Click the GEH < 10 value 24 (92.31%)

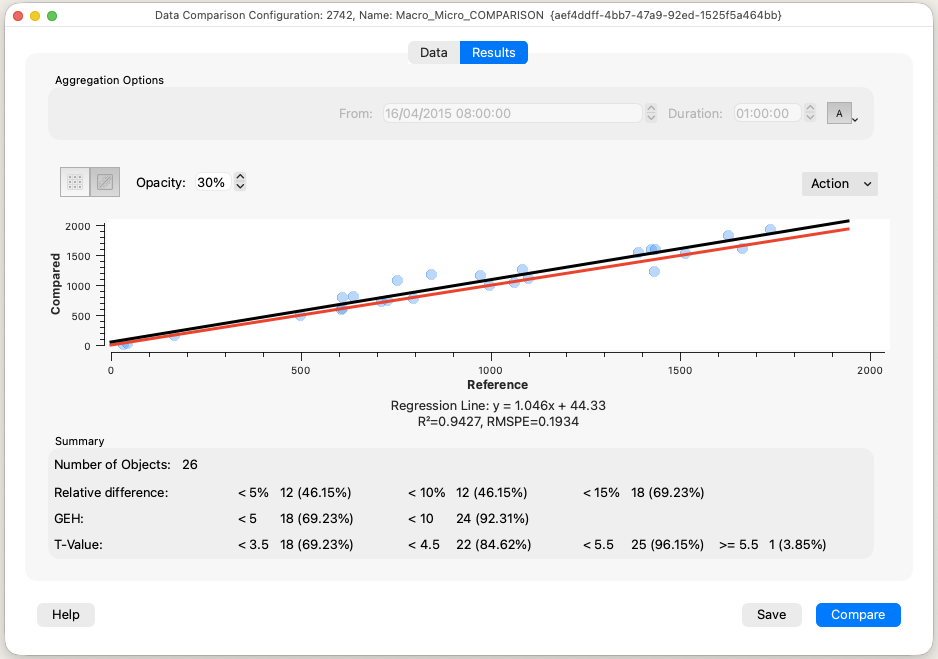click(492, 518)
